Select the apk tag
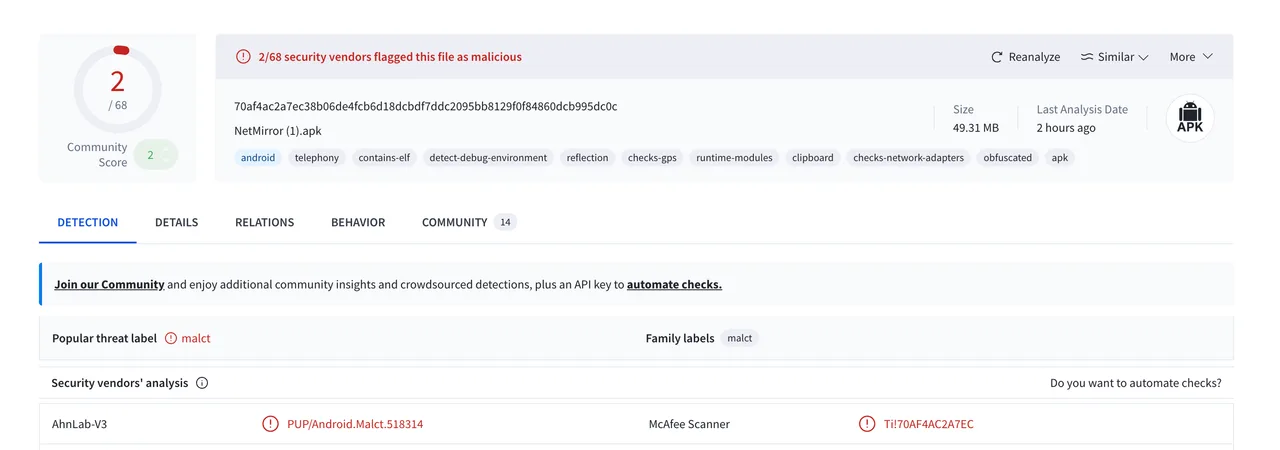1280x450 pixels. 1060,158
